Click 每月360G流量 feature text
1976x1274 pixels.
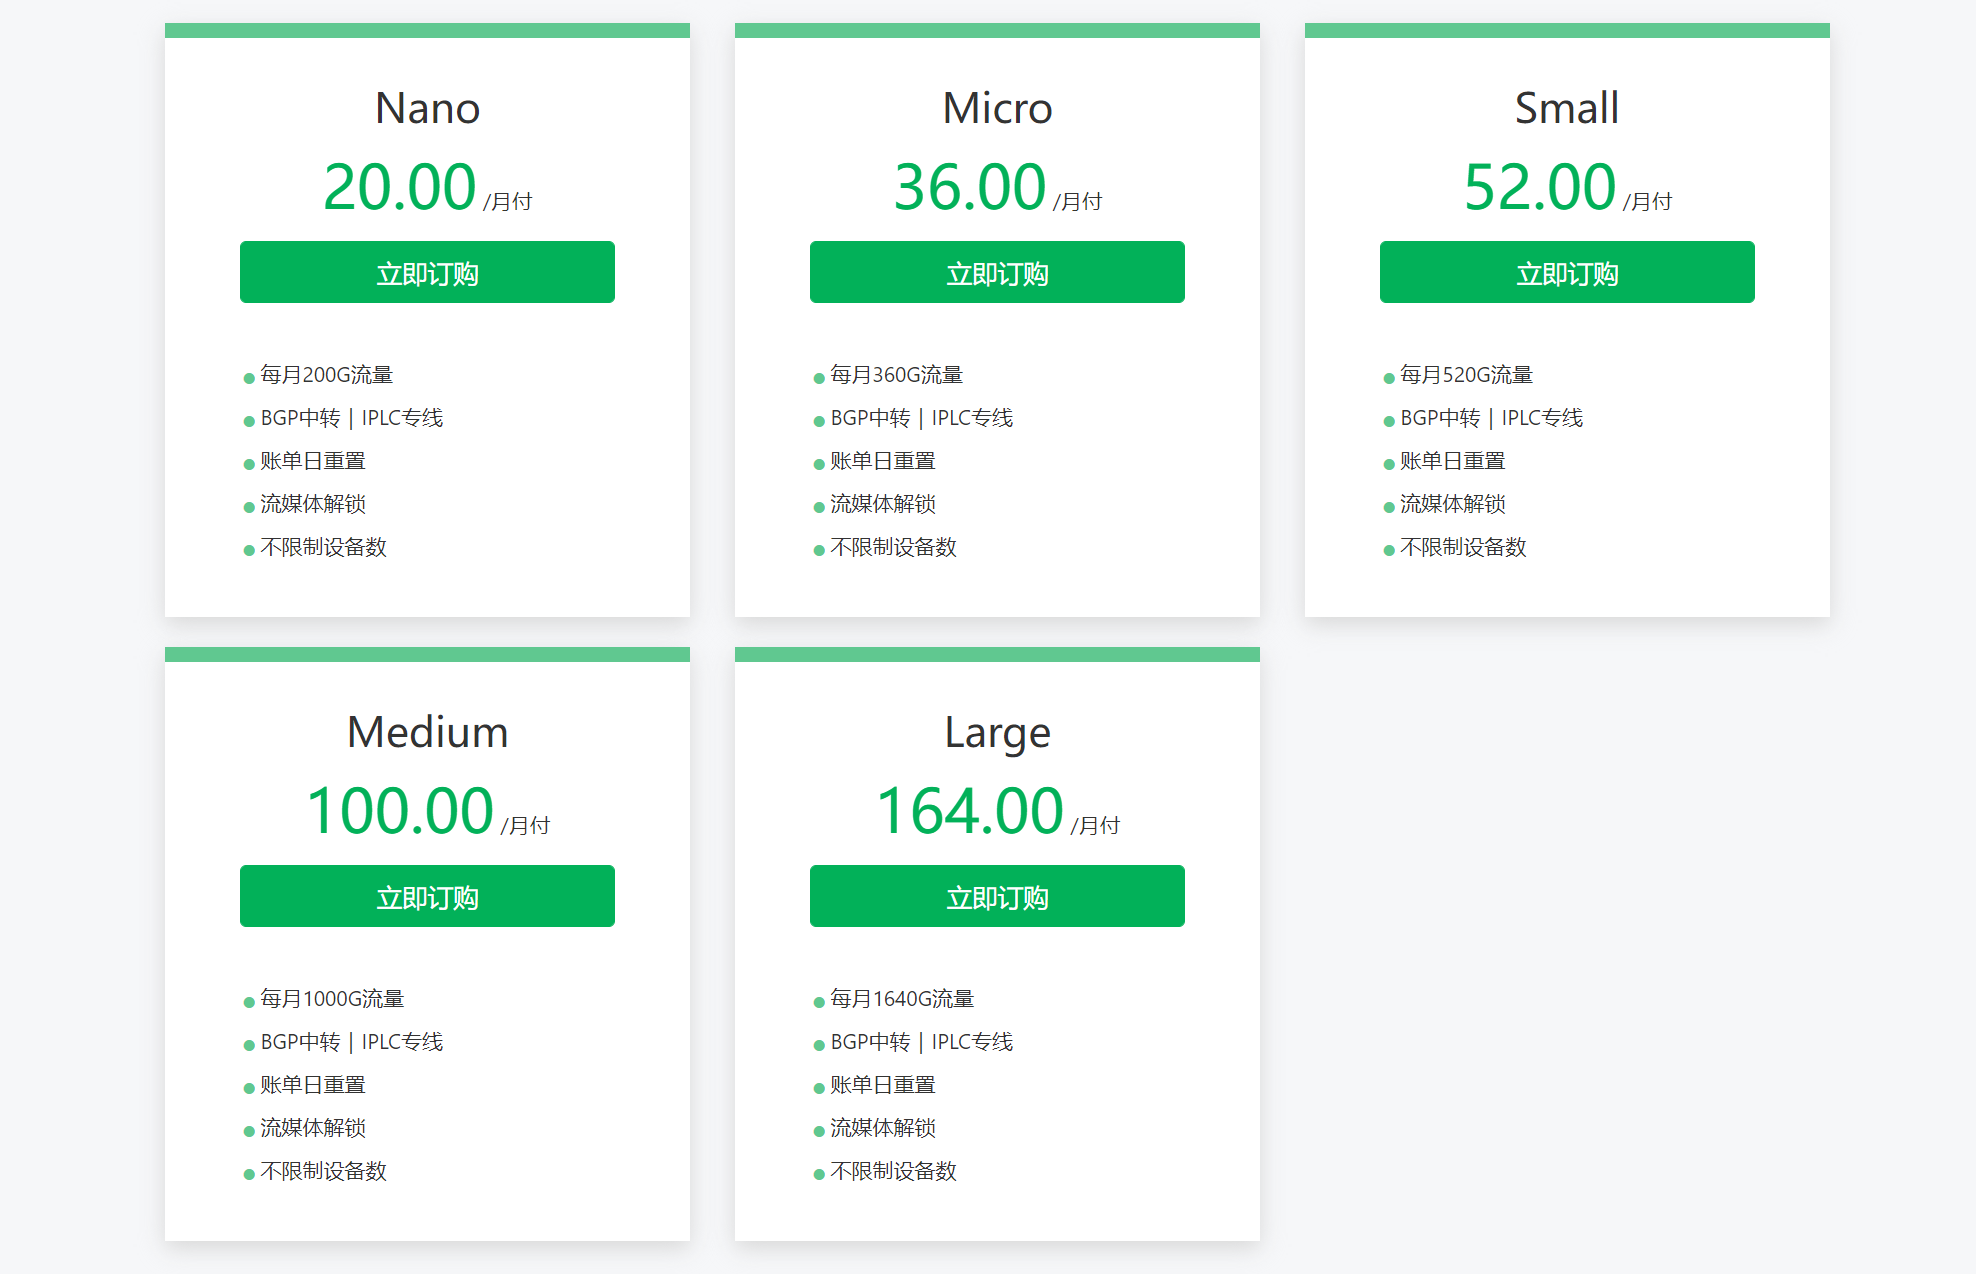[x=896, y=375]
